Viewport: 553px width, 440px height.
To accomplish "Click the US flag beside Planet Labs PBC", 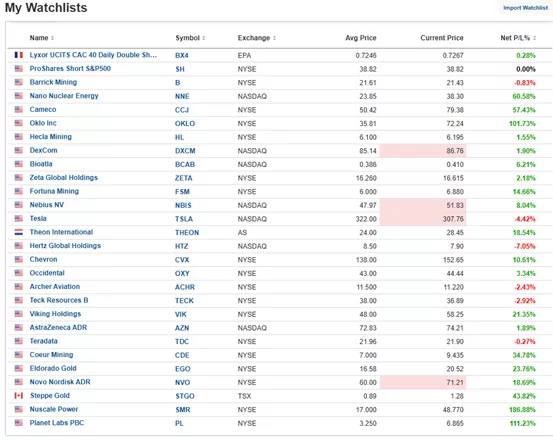I will 19,423.
